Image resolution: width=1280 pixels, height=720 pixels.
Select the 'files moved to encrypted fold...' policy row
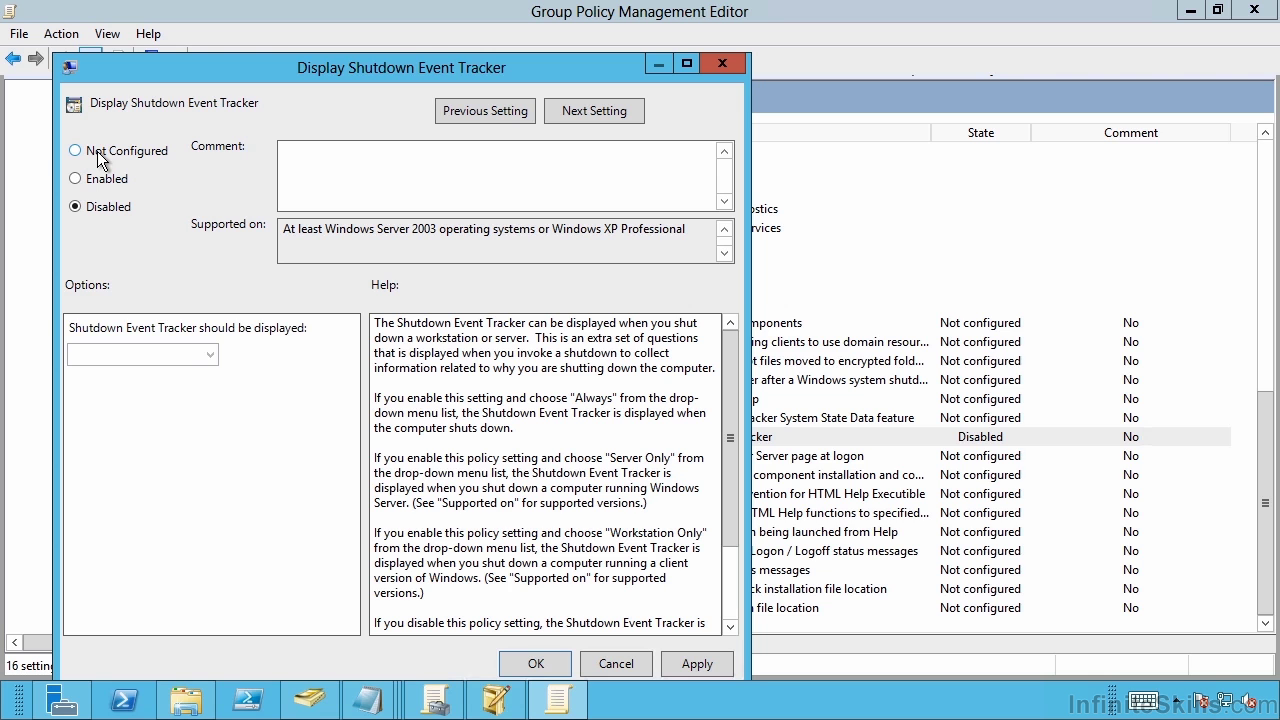[990, 361]
